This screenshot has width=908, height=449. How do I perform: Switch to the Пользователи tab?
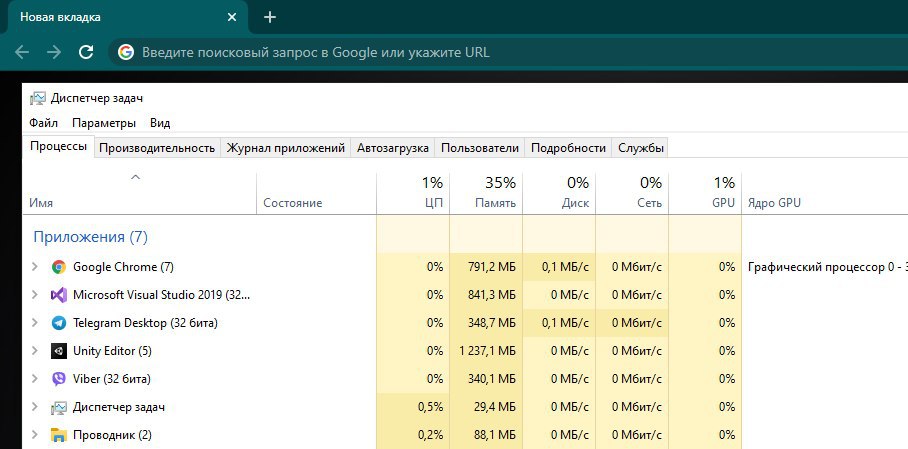point(479,148)
